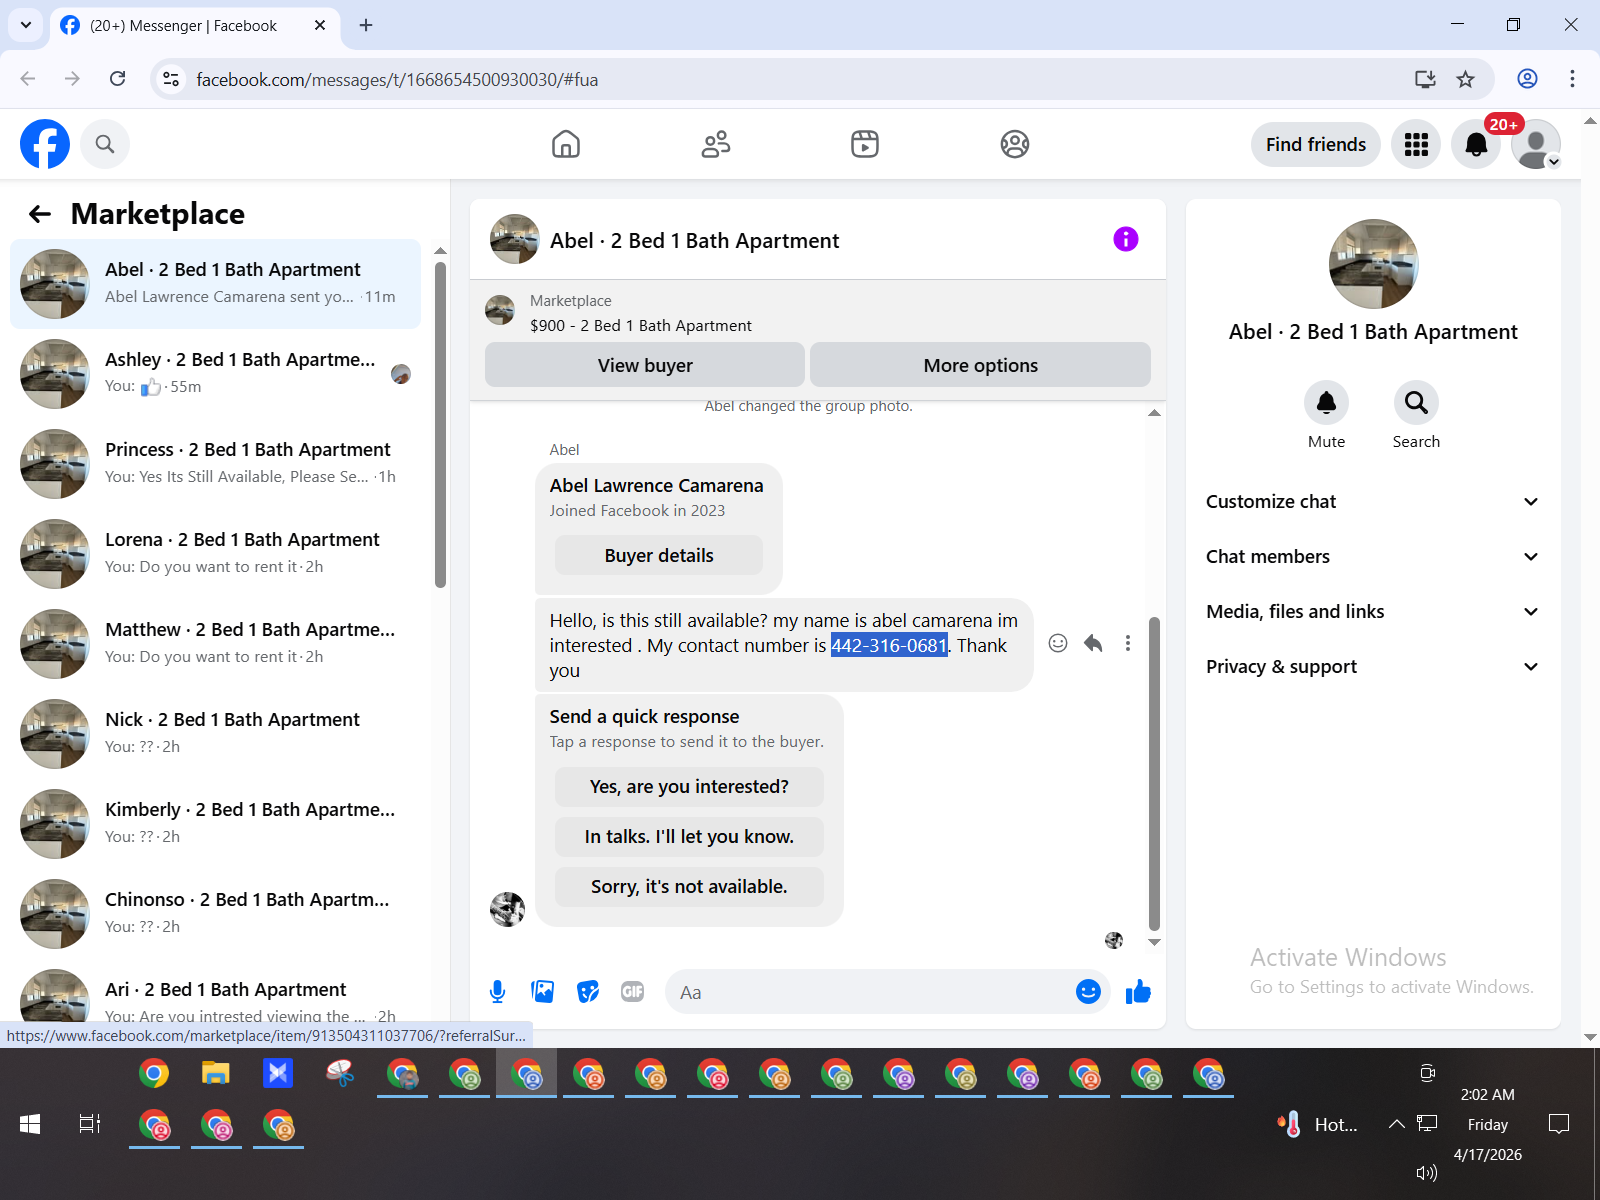Open Chrome tab search dropdown
The width and height of the screenshot is (1600, 1200).
click(25, 25)
